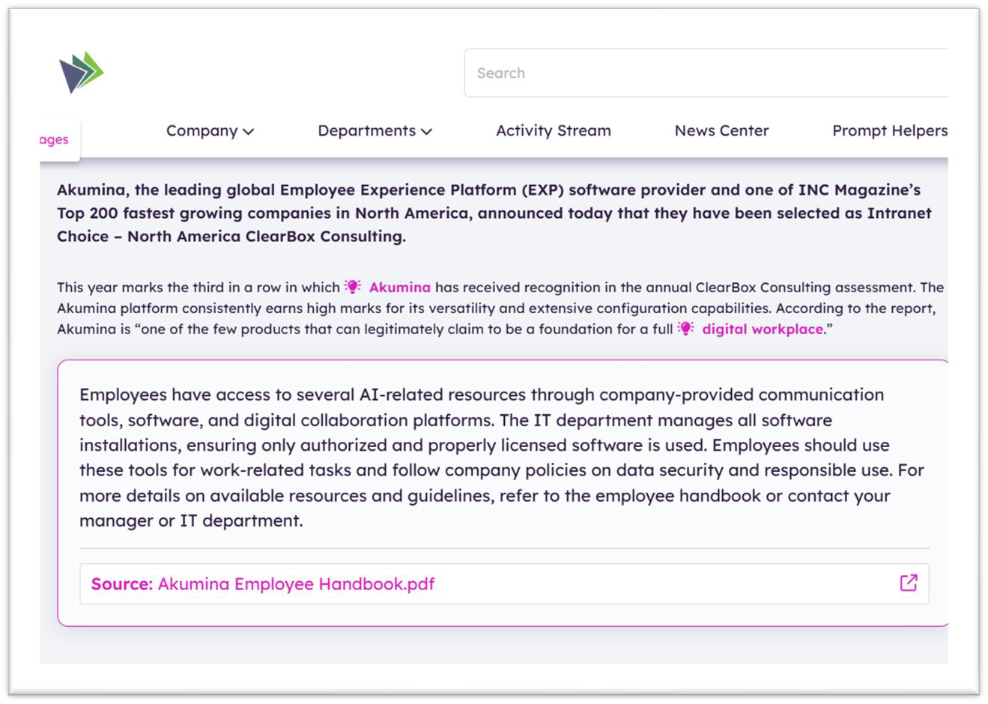Open the Departments menu
Image resolution: width=988 pixels, height=704 pixels.
374,130
